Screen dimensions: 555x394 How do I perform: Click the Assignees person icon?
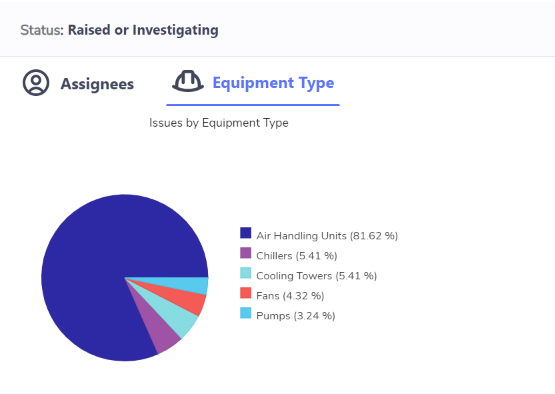tap(36, 83)
